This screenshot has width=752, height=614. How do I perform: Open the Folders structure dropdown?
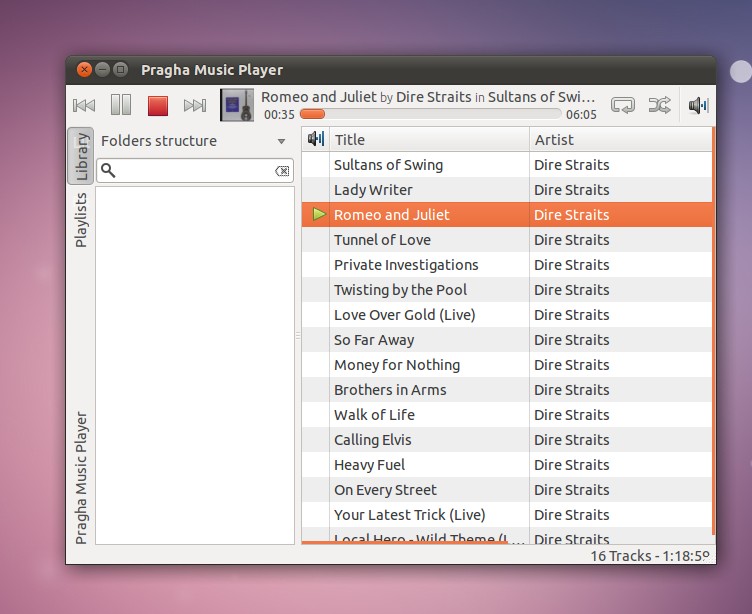click(x=194, y=141)
